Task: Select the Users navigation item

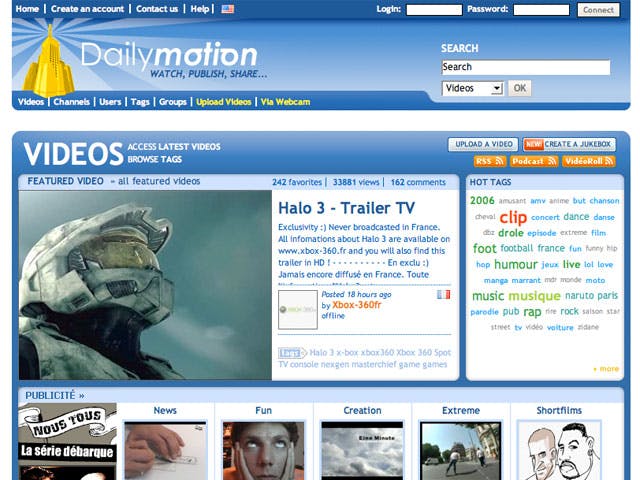Action: [x=110, y=102]
